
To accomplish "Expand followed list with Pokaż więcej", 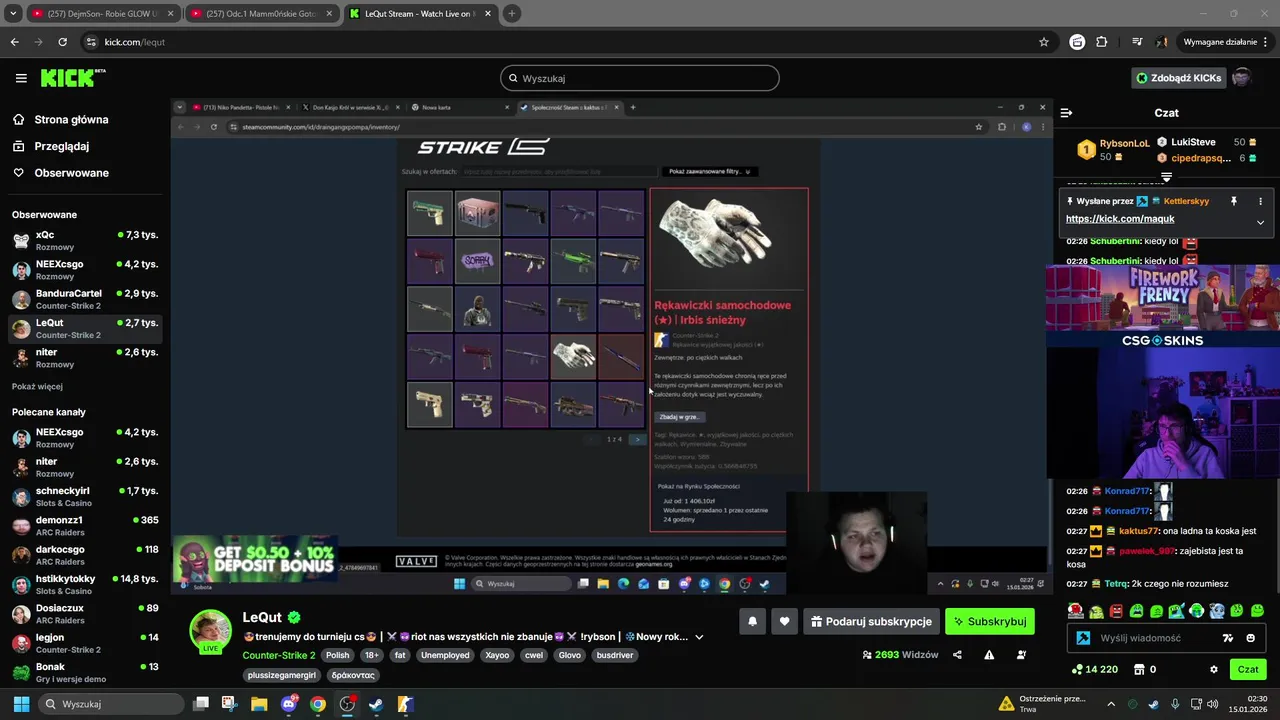I will (x=37, y=386).
